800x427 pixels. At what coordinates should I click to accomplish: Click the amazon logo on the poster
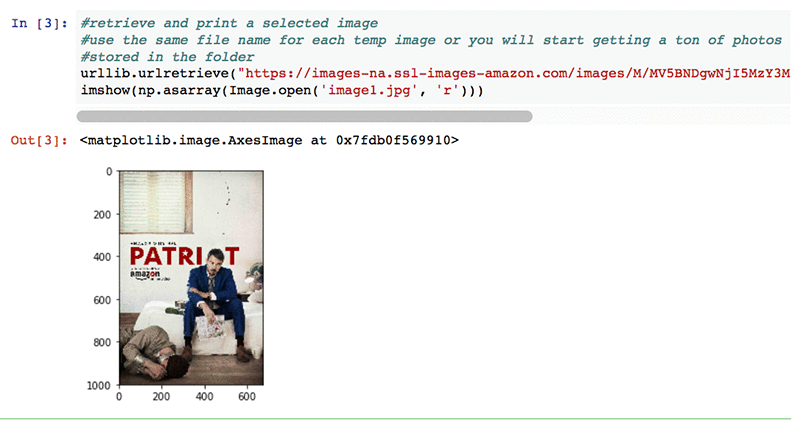145,274
